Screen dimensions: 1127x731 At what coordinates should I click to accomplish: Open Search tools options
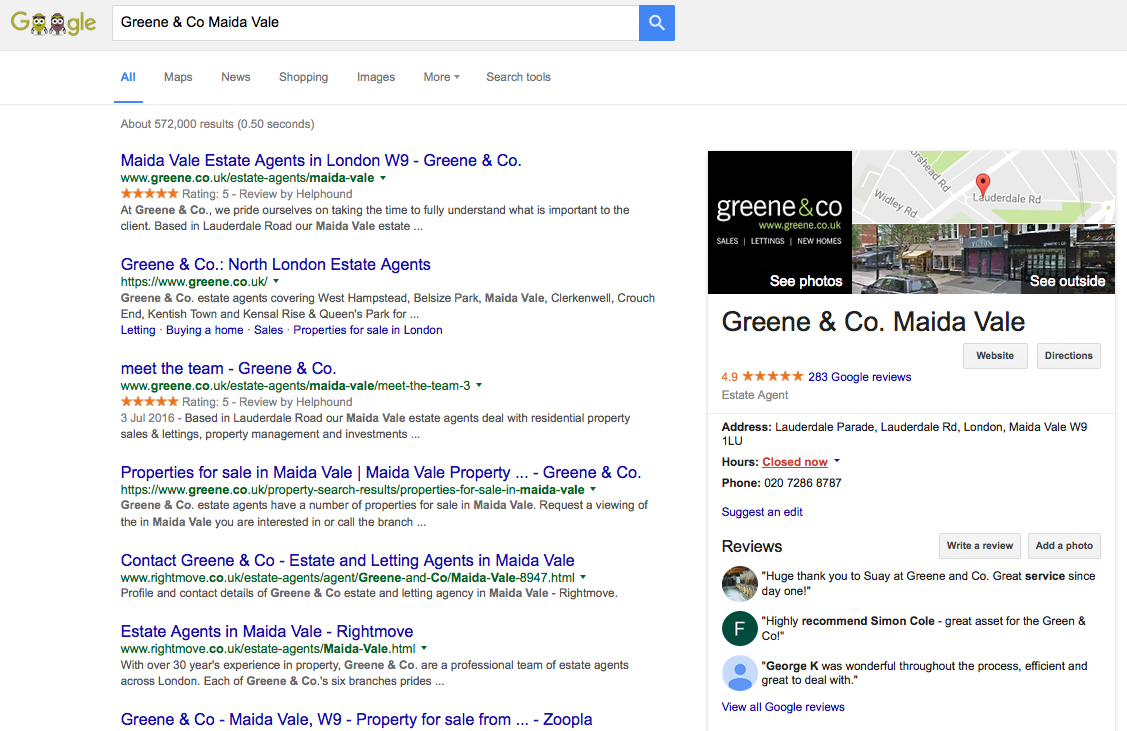point(518,77)
